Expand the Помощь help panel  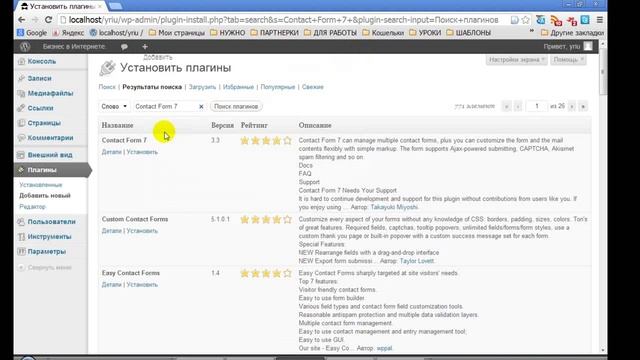coord(568,60)
